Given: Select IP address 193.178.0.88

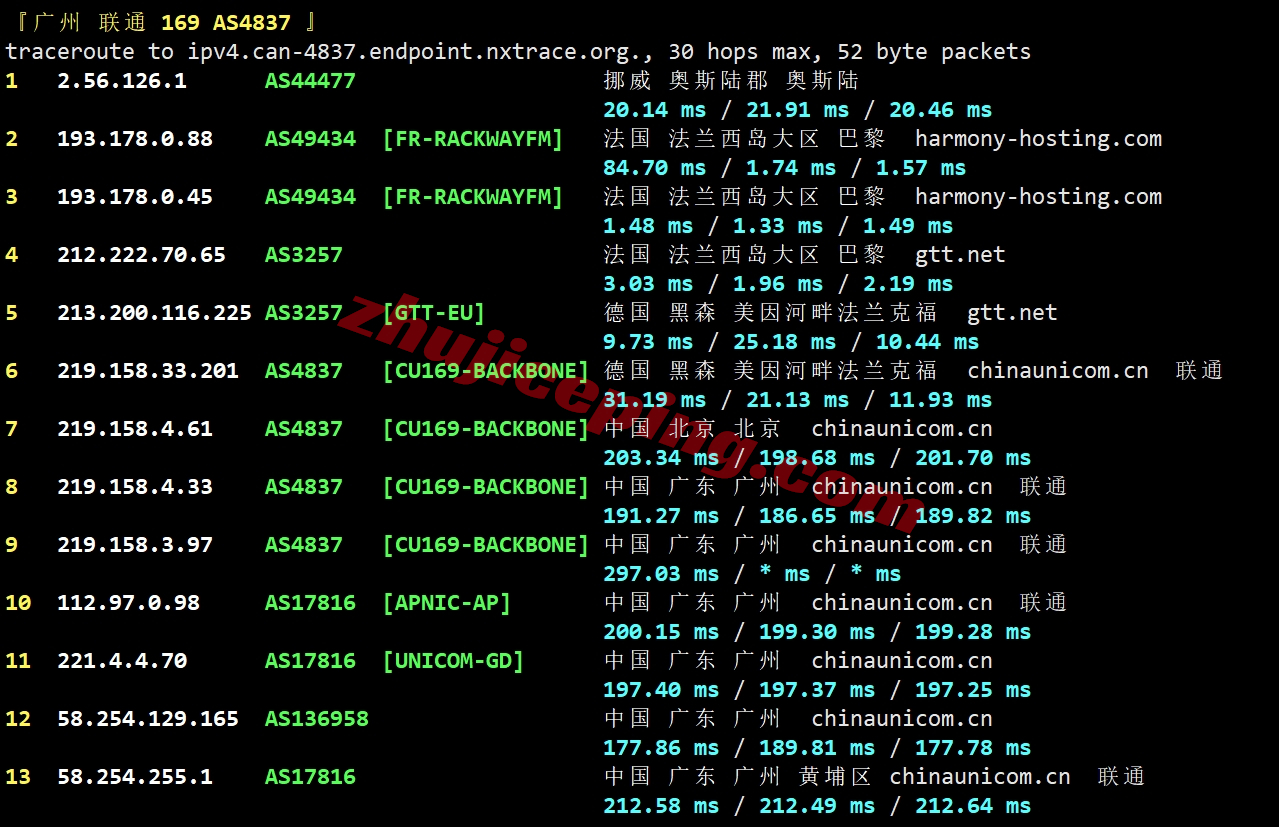Looking at the screenshot, I should pos(135,139).
